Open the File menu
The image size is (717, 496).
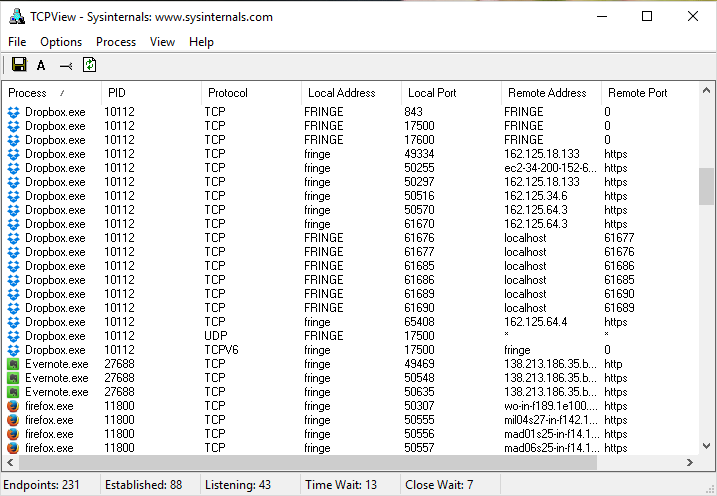point(17,42)
